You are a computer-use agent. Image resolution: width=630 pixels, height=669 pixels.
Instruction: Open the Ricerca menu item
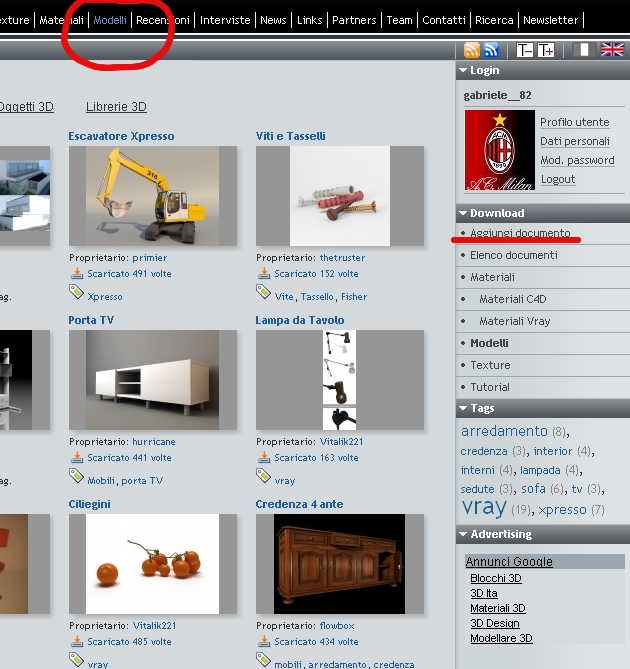[x=494, y=20]
